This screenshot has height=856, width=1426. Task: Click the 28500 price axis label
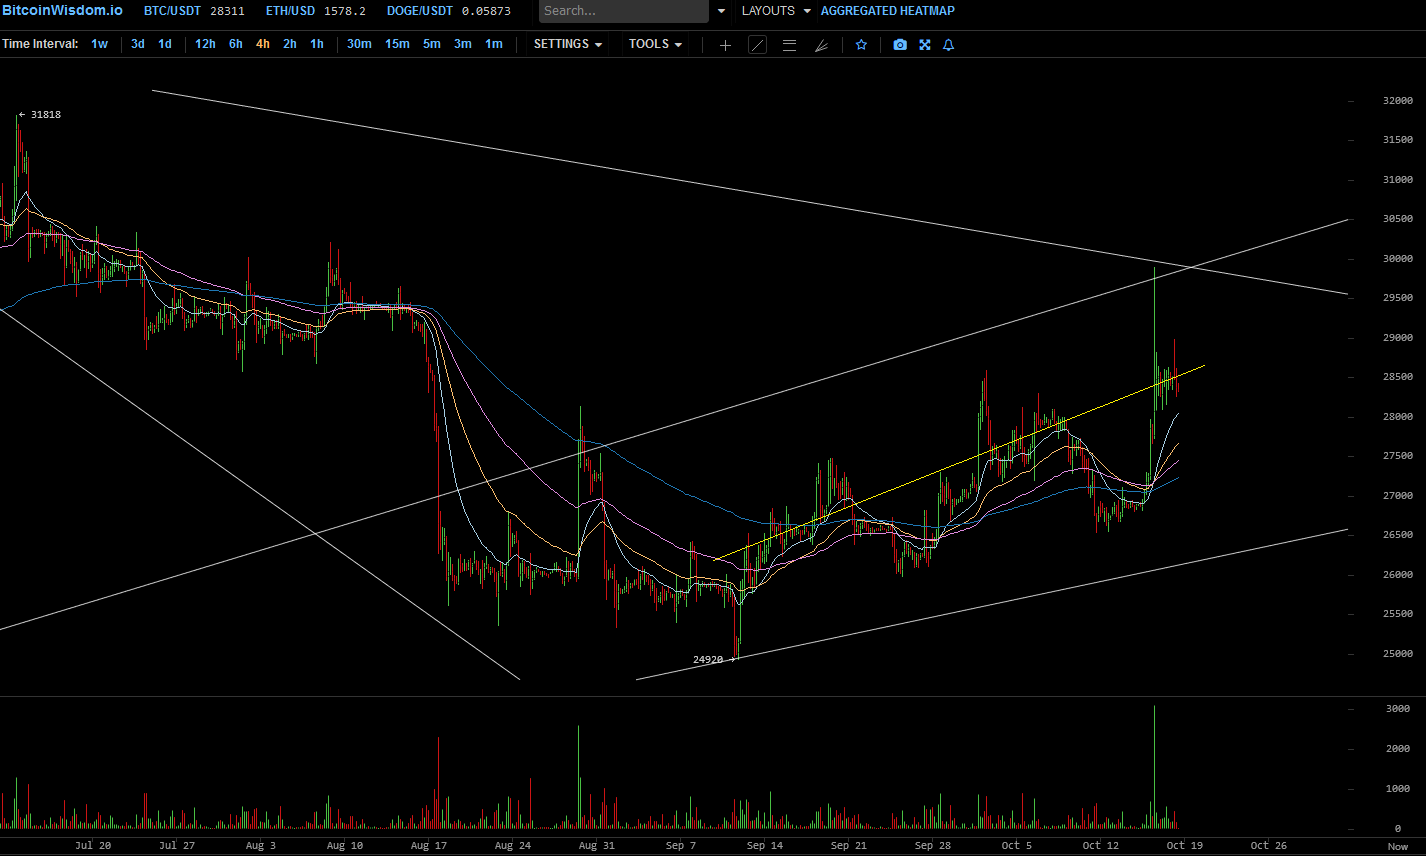(x=1398, y=377)
